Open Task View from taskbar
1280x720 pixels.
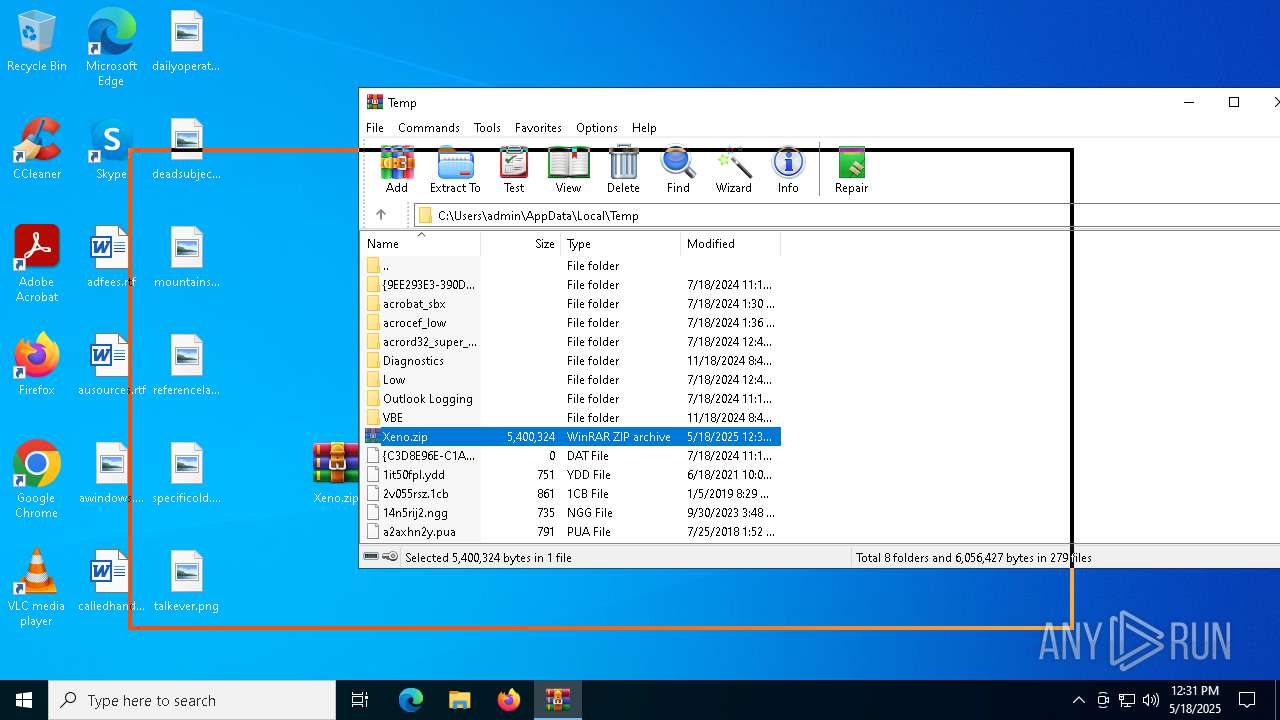point(360,700)
